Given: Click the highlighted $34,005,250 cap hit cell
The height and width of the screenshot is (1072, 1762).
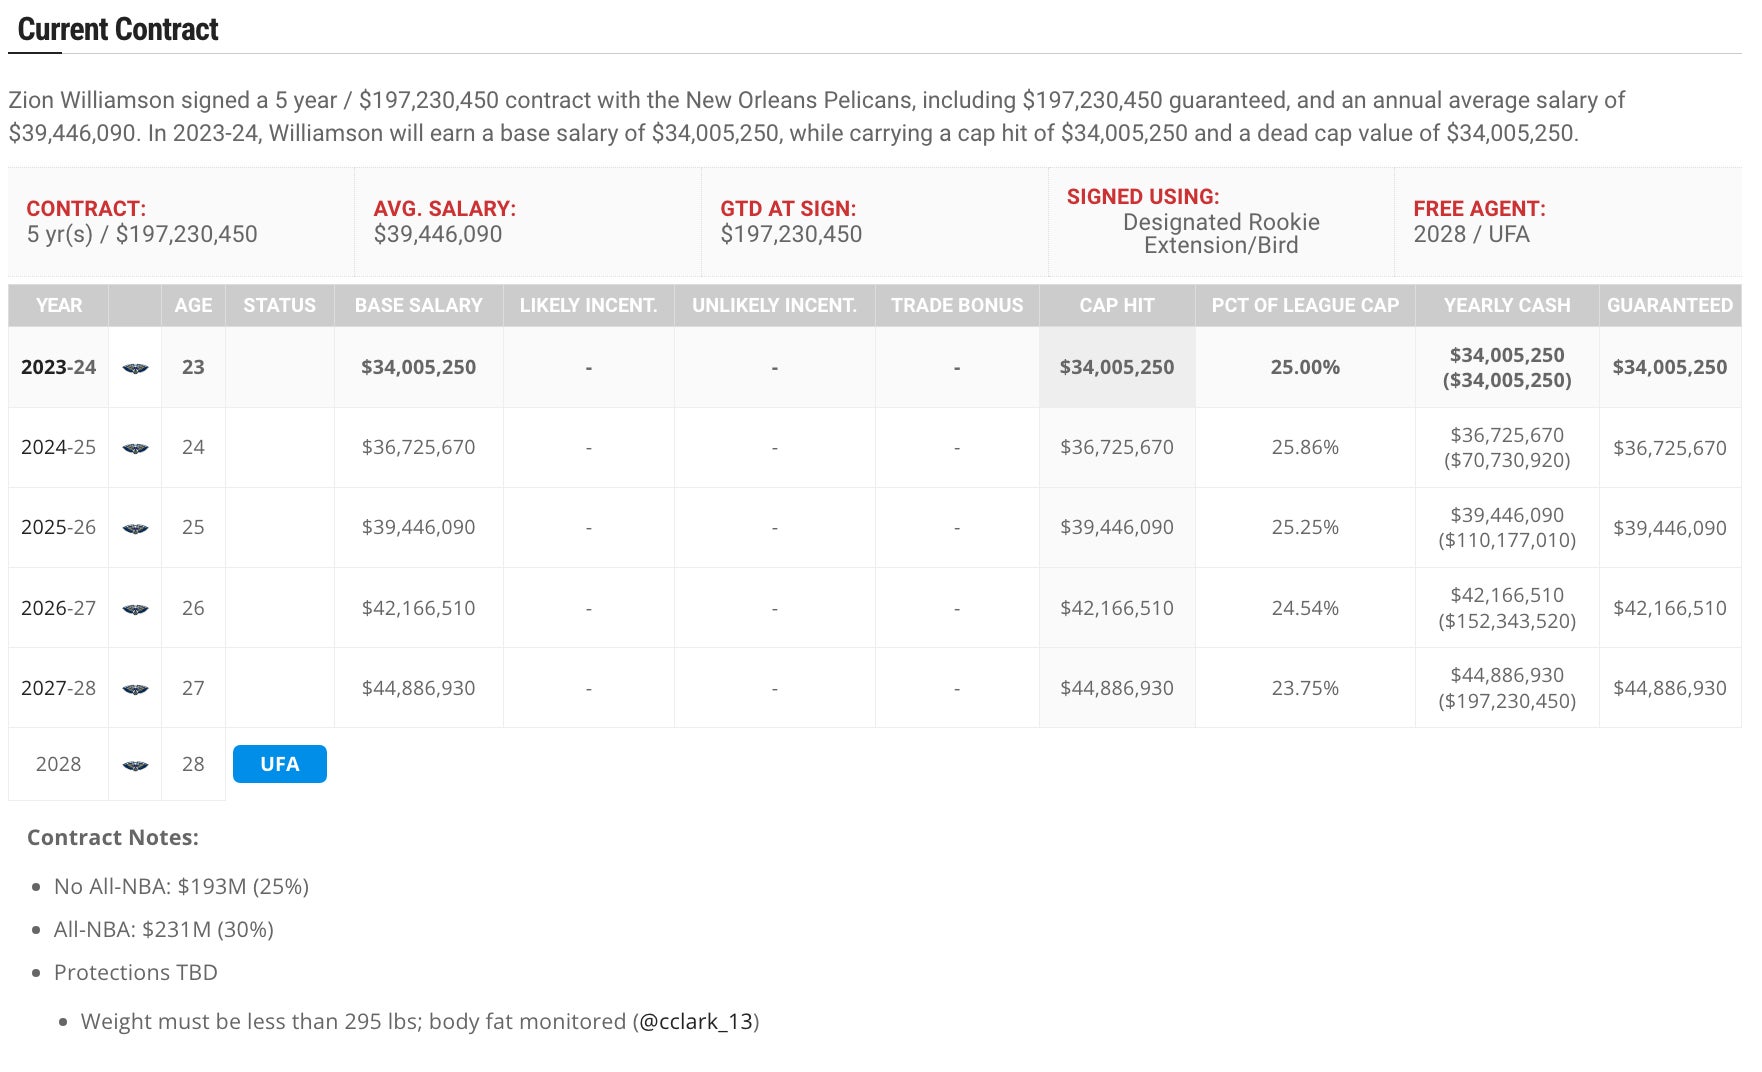Looking at the screenshot, I should pyautogui.click(x=1116, y=367).
